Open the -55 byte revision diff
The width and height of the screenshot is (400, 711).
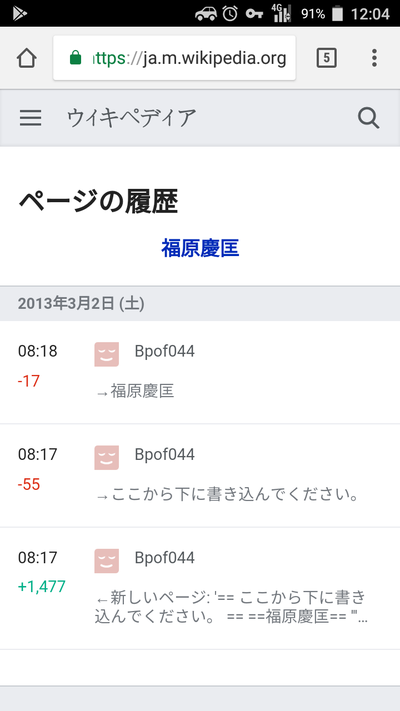click(x=200, y=476)
